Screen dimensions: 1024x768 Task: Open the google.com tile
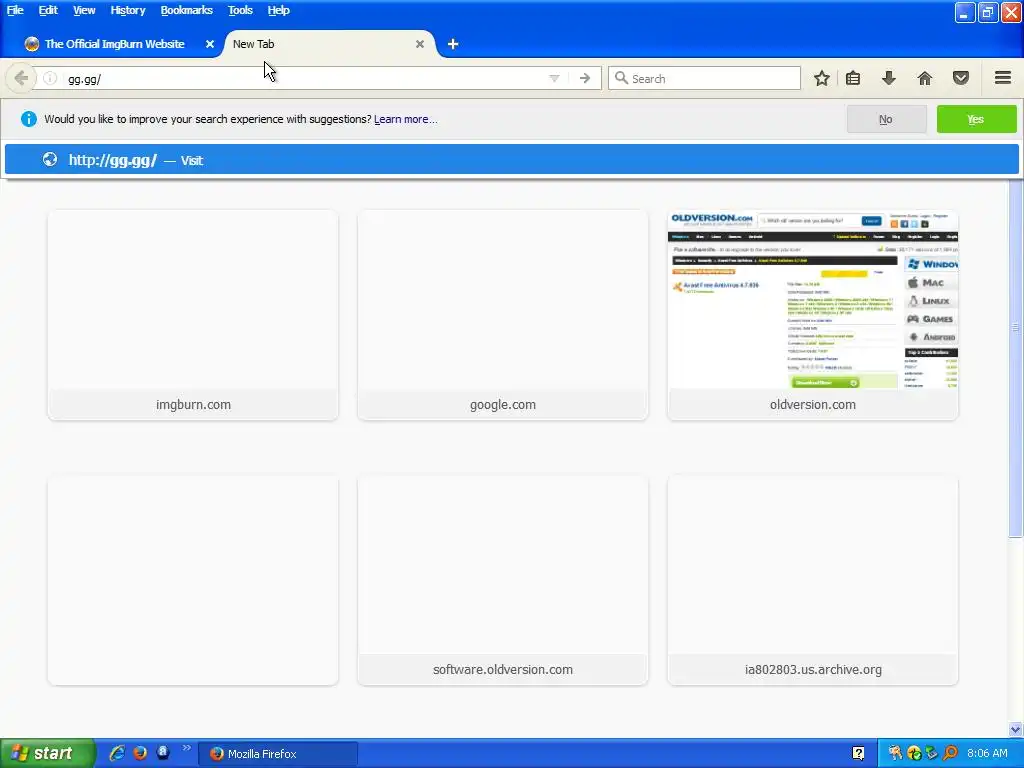(503, 315)
